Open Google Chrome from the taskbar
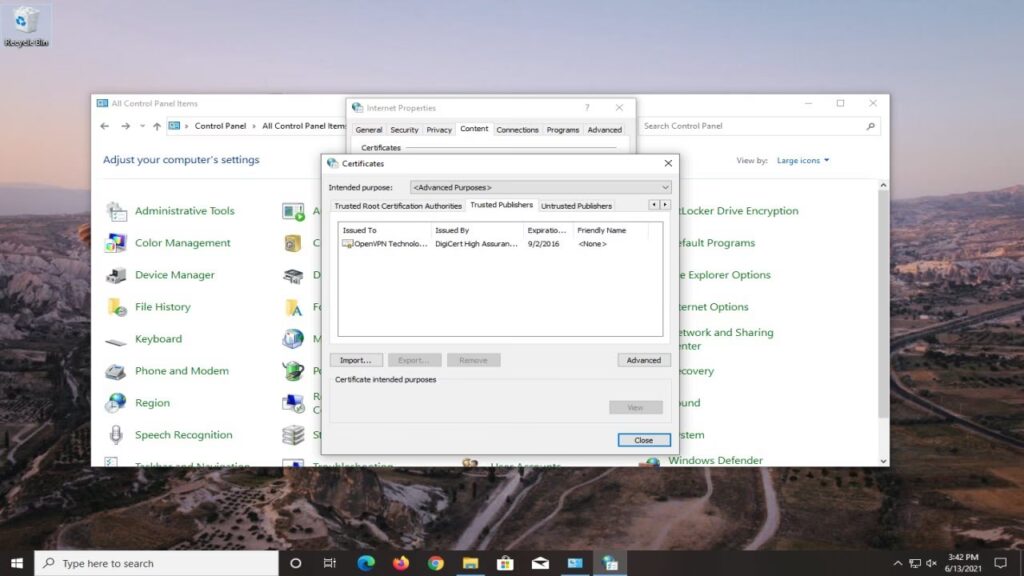This screenshot has height=576, width=1024. [436, 563]
